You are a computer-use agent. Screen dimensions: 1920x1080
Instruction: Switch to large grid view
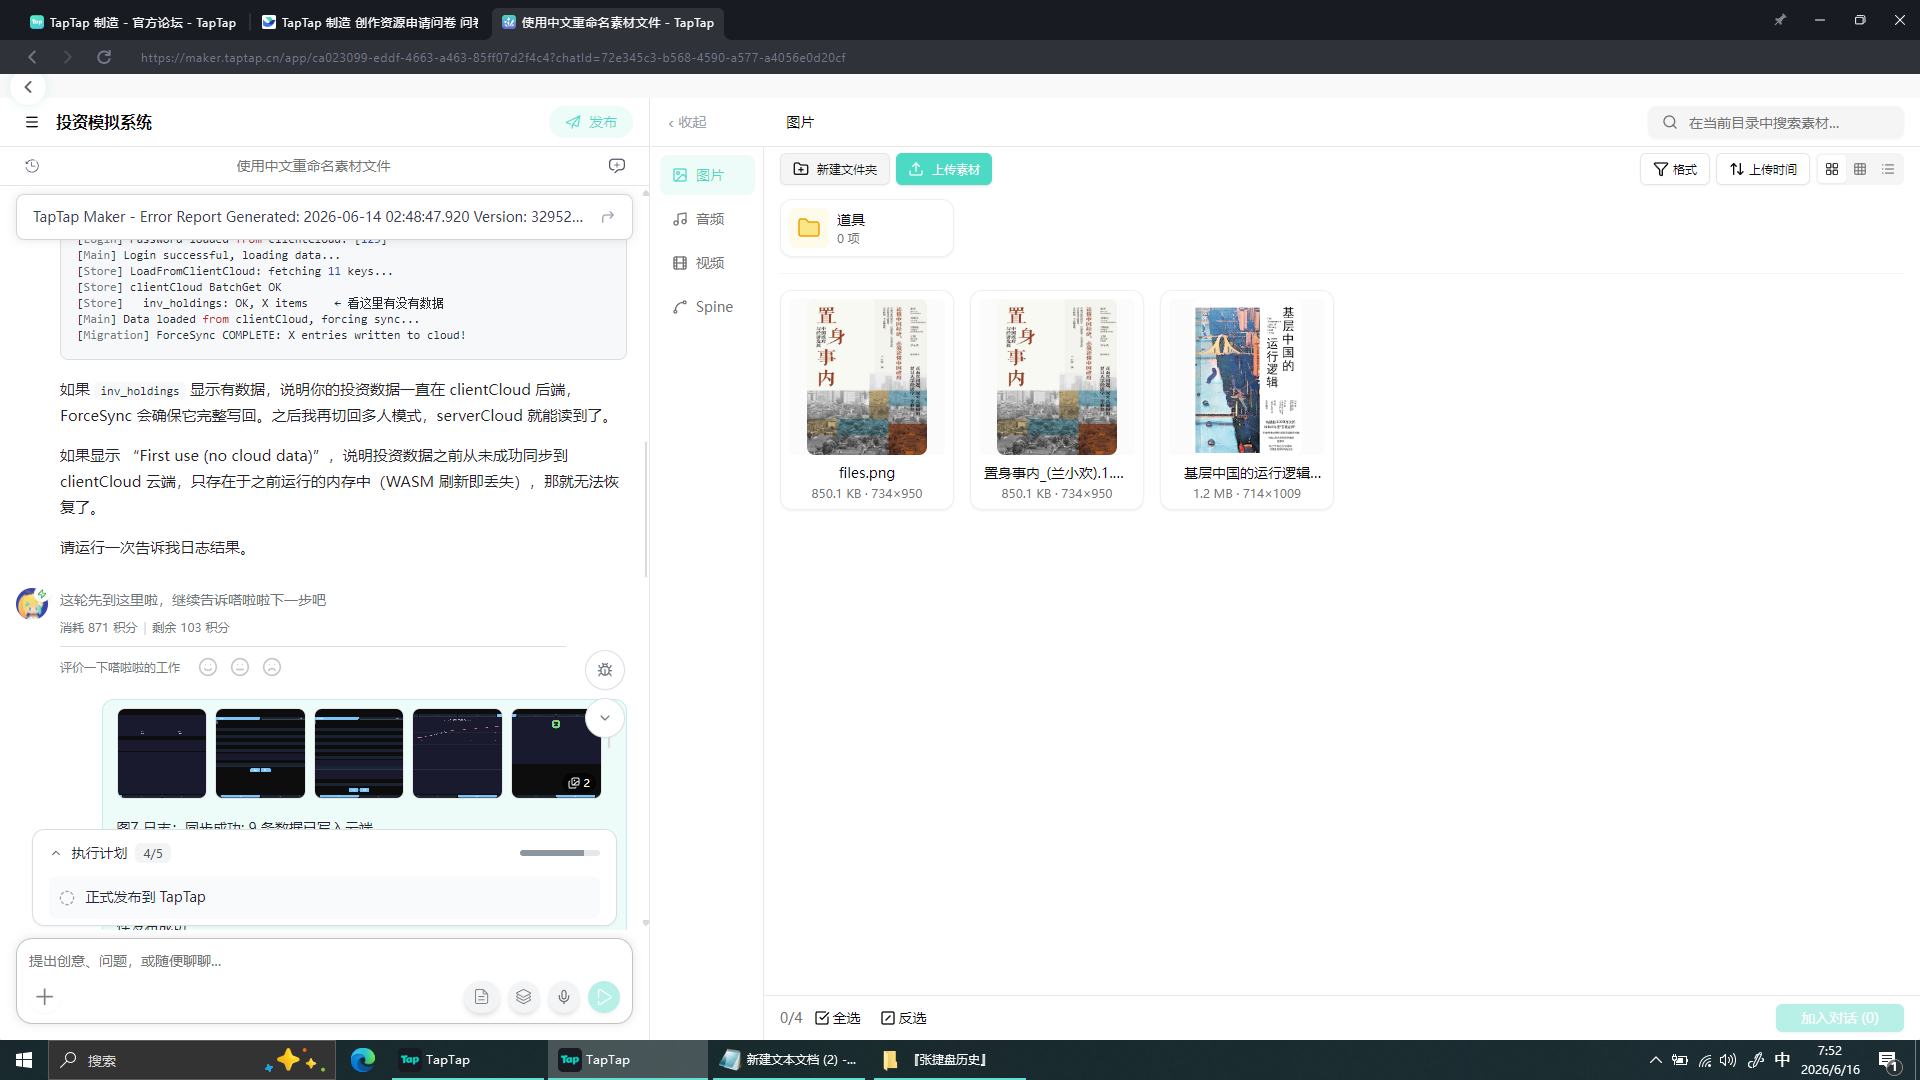tap(1832, 169)
